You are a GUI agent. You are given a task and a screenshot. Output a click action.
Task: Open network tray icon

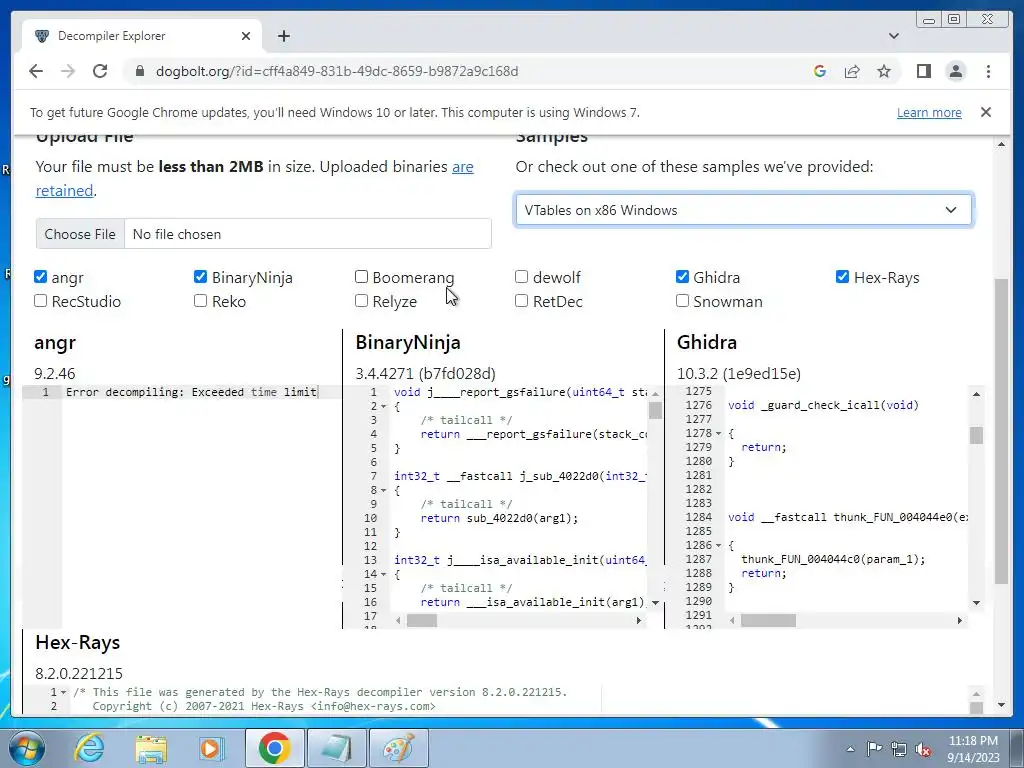point(899,749)
